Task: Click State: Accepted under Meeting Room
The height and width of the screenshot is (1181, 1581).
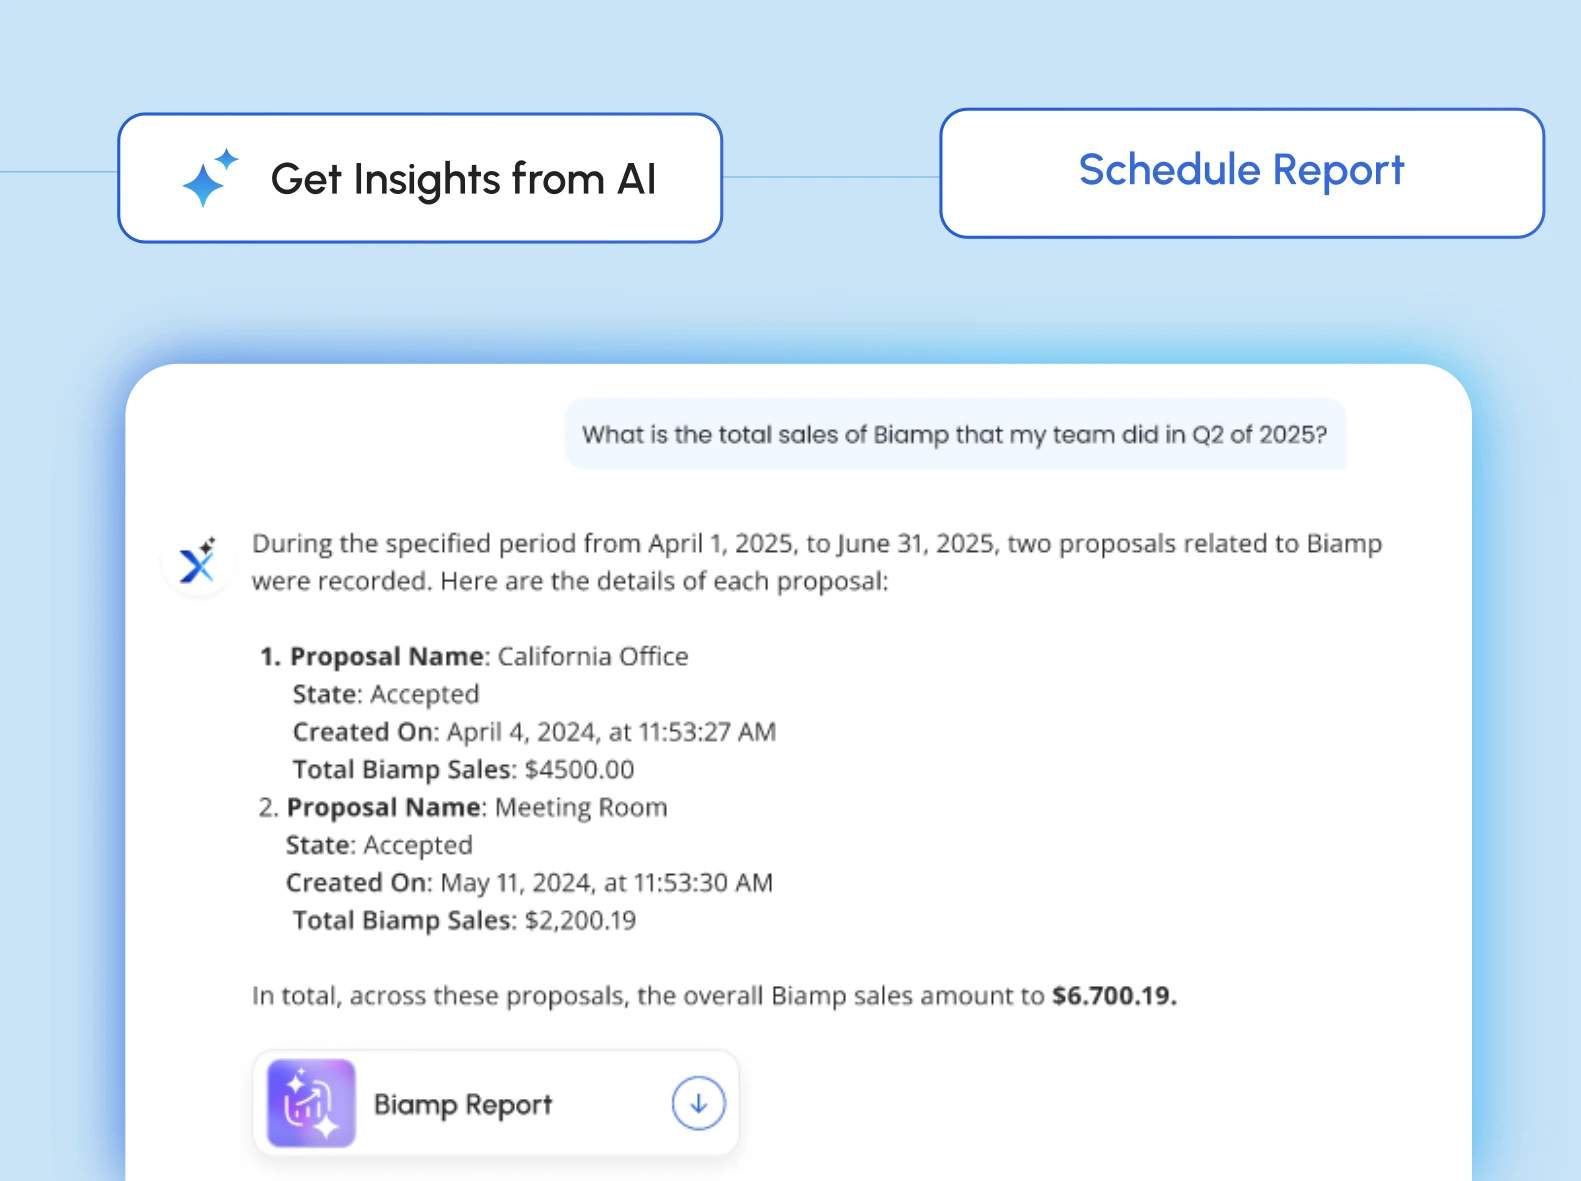Action: (379, 845)
